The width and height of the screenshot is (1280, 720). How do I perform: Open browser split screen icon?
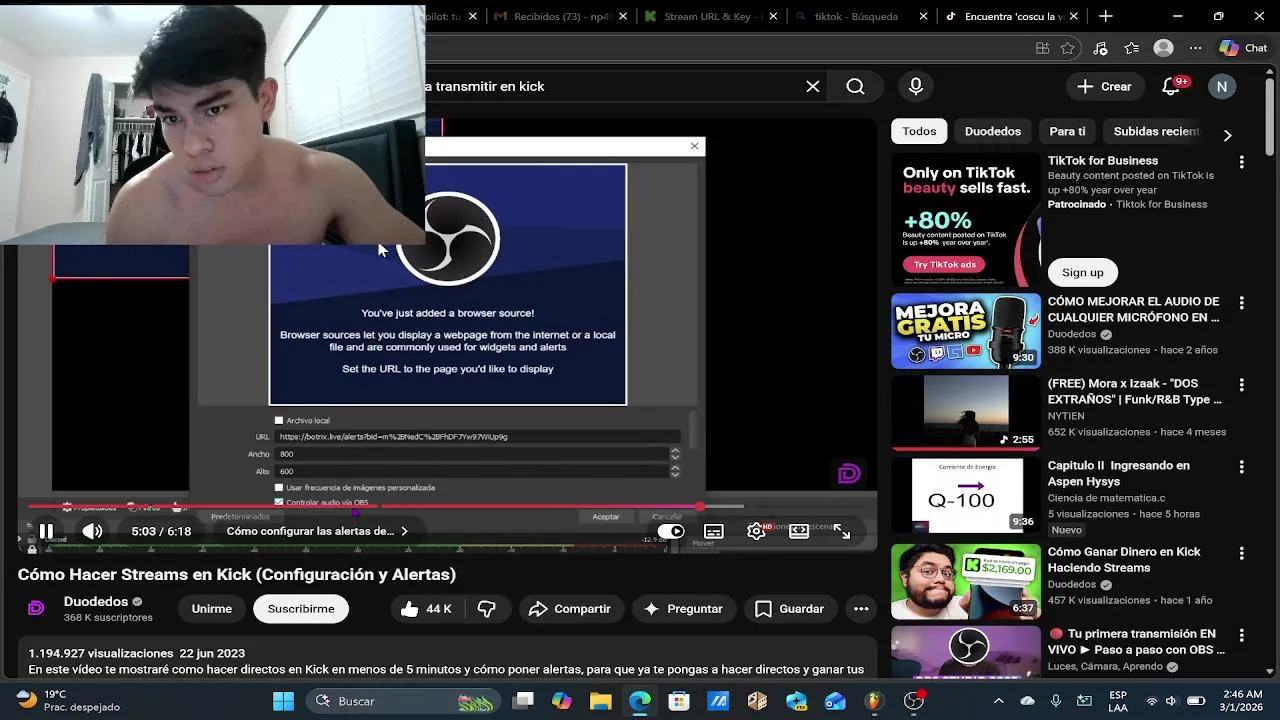(1043, 48)
